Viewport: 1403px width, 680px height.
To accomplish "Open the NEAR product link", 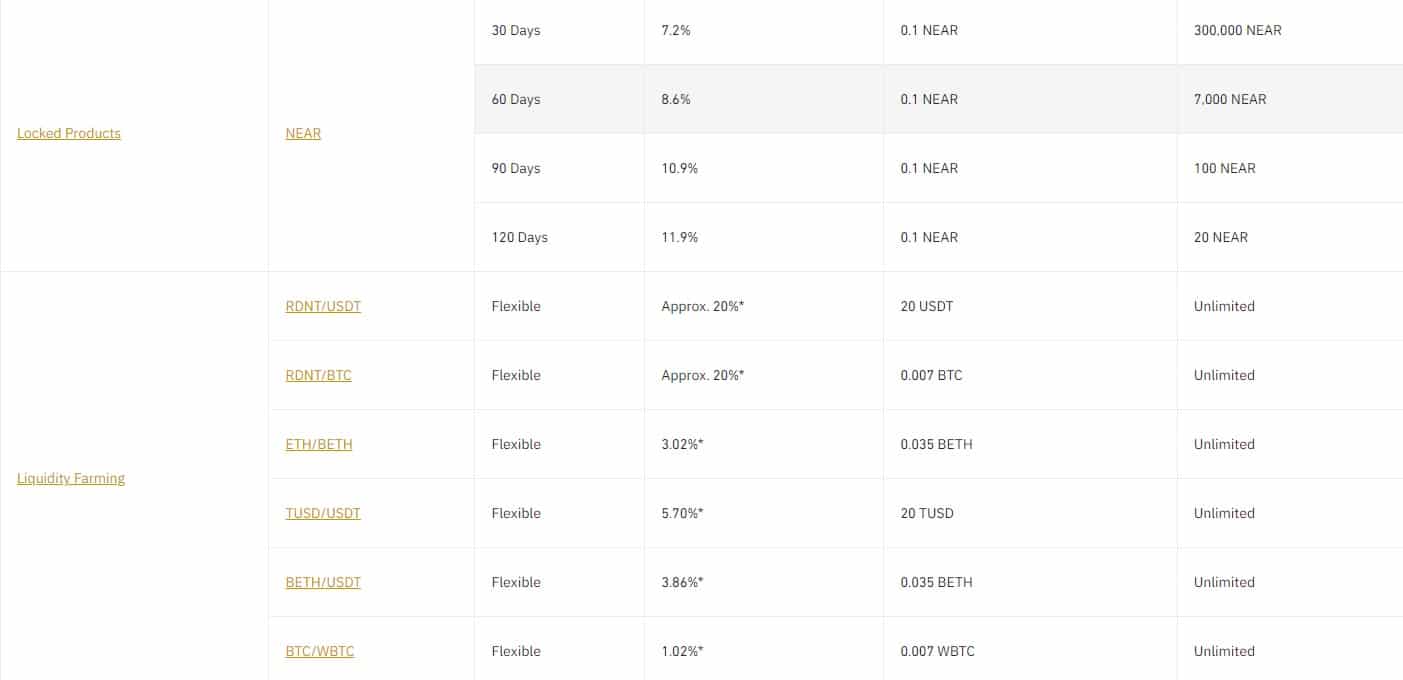I will pos(303,133).
